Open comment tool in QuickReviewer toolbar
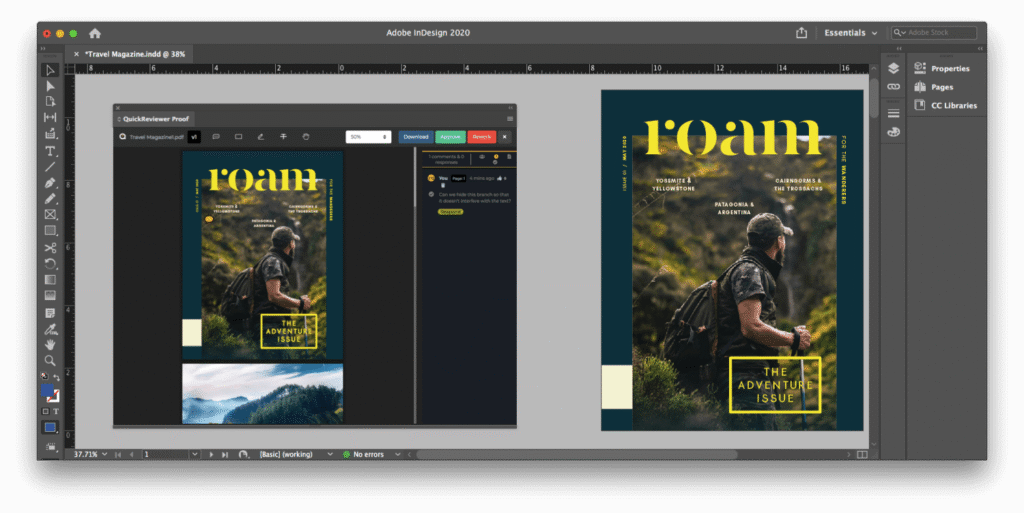 (216, 136)
